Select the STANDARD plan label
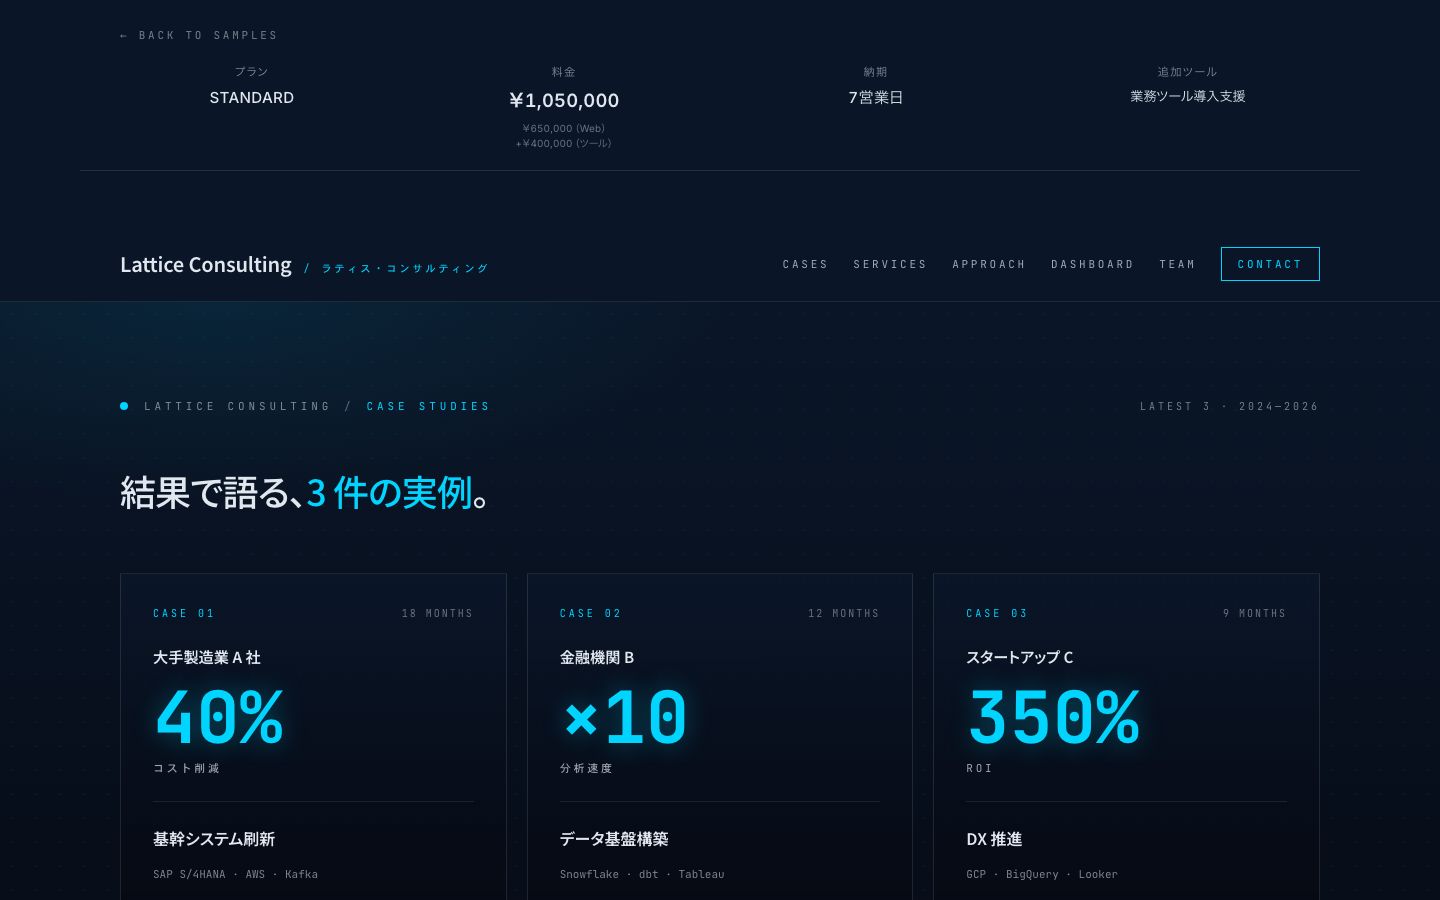The height and width of the screenshot is (900, 1440). (x=251, y=97)
